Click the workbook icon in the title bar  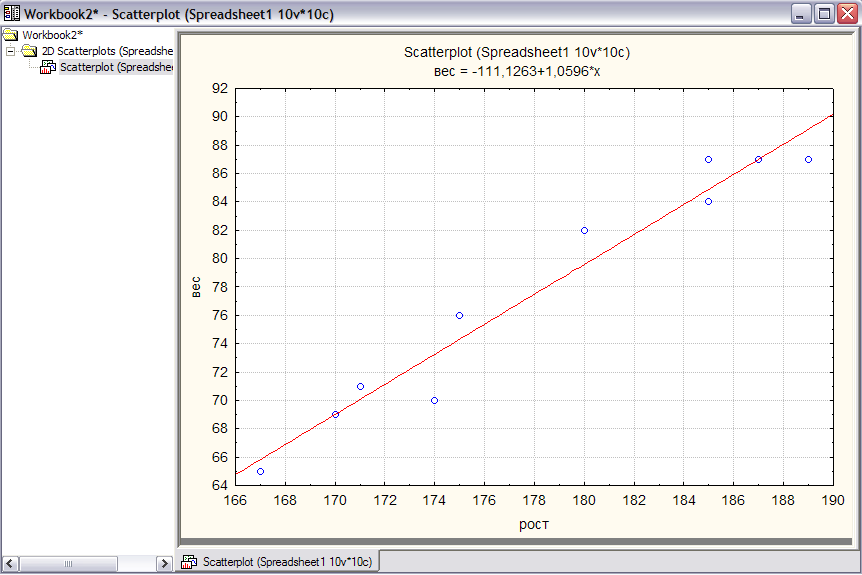[x=12, y=13]
